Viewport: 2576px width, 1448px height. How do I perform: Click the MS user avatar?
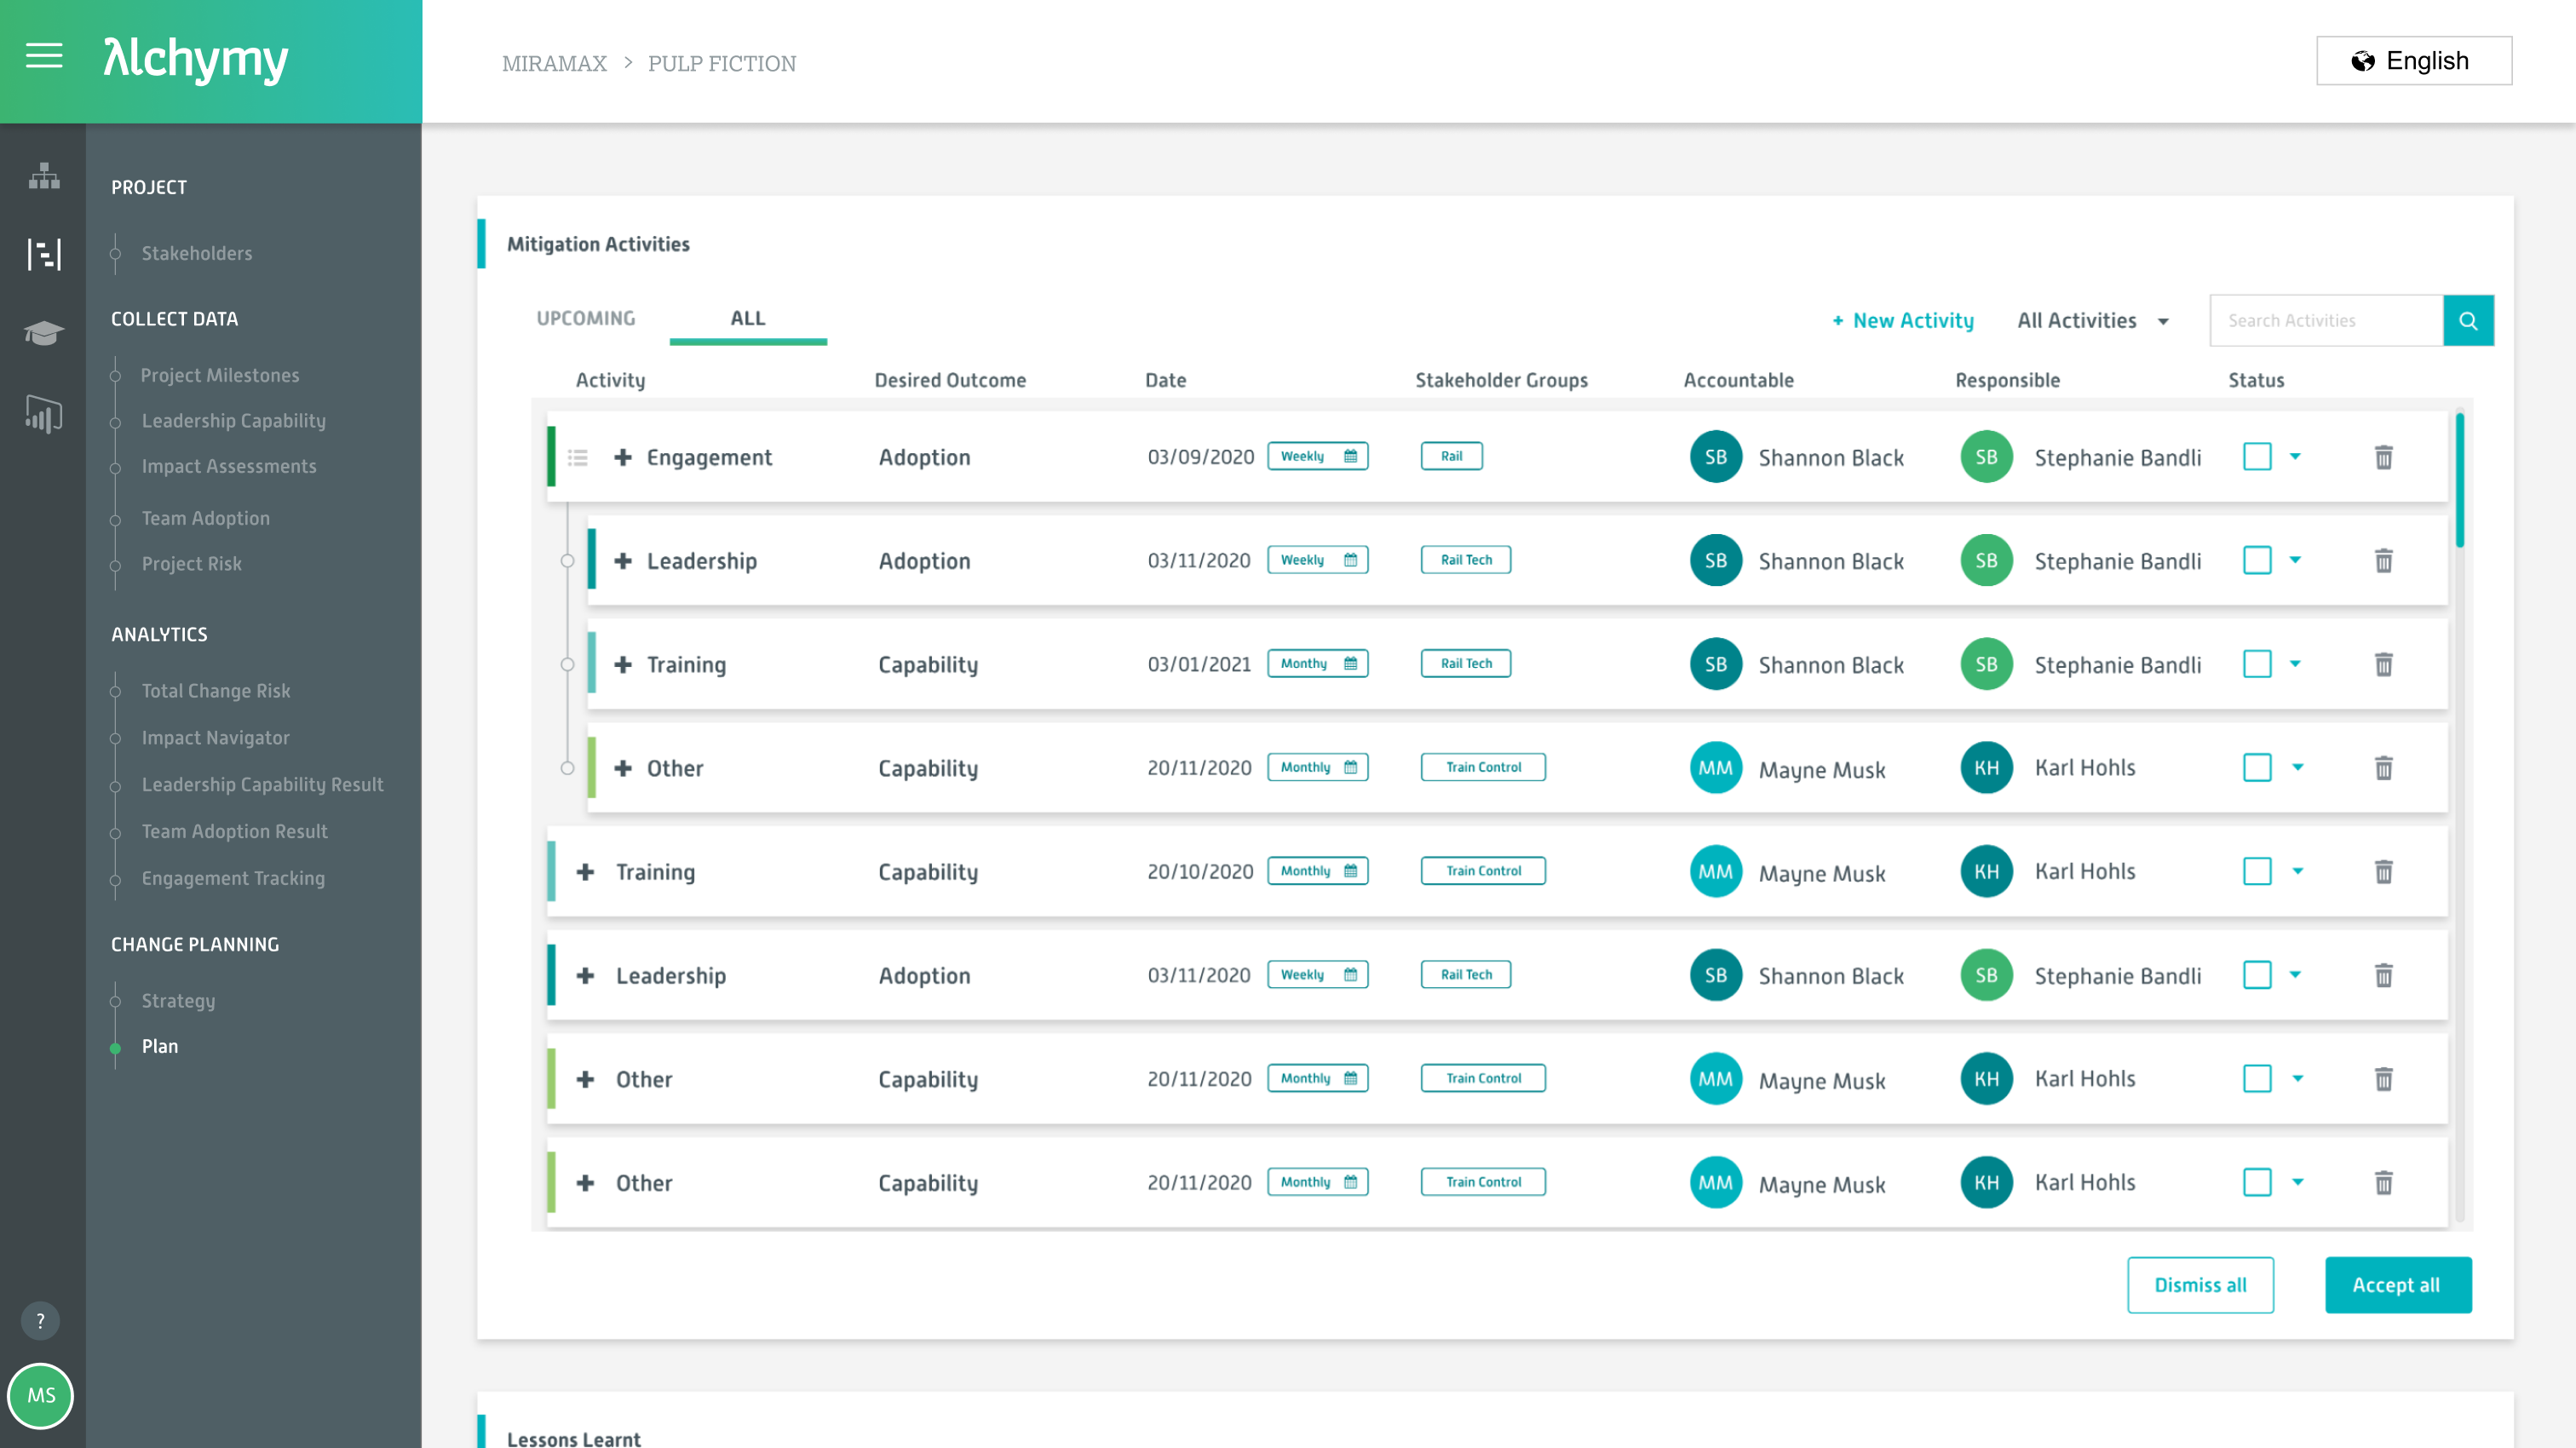(41, 1396)
